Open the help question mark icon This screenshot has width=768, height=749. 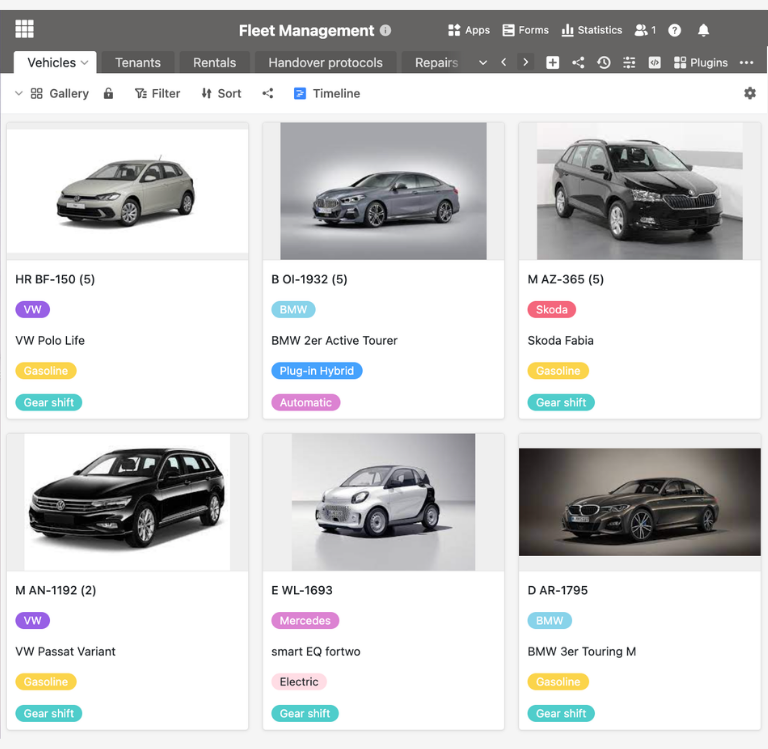click(675, 30)
